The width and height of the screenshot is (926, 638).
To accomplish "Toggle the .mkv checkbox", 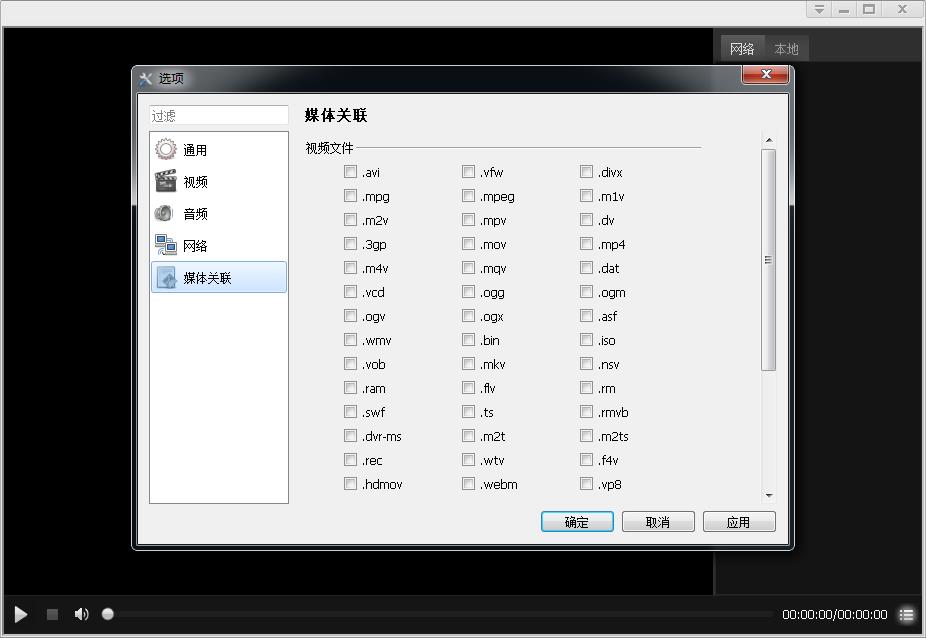I will (x=468, y=364).
